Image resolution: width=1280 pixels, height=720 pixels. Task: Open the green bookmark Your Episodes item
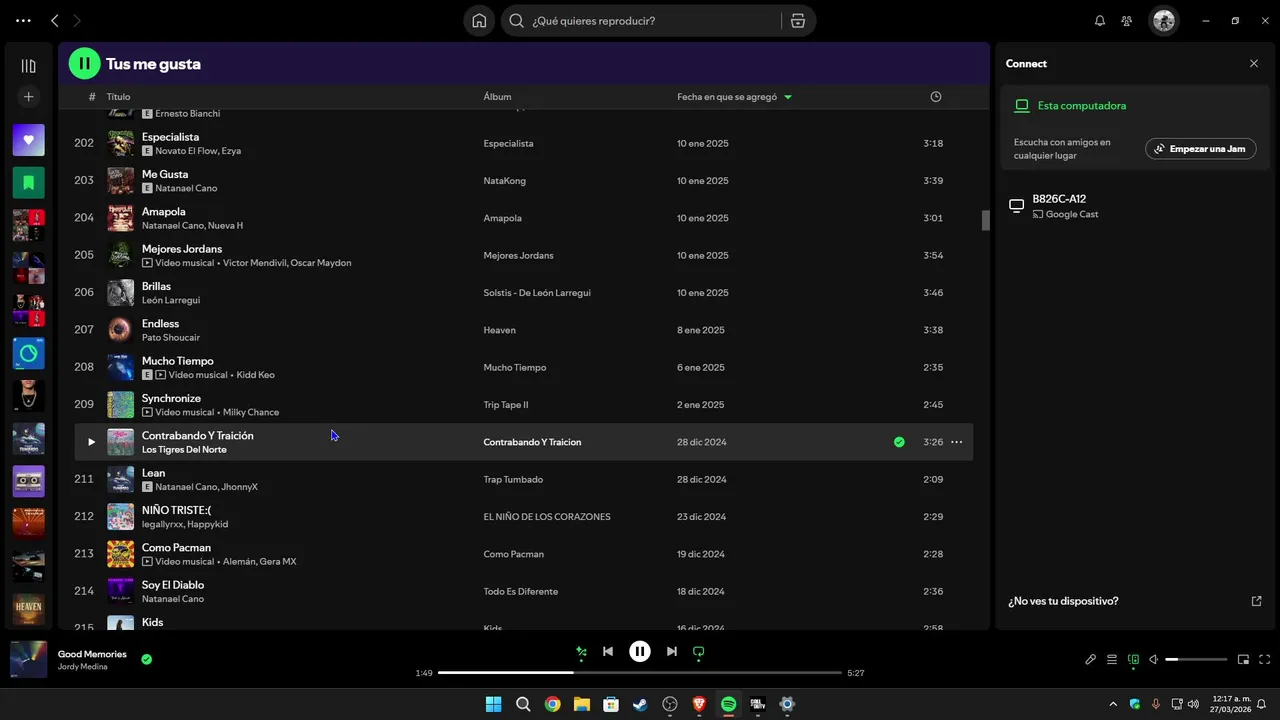[x=28, y=182]
